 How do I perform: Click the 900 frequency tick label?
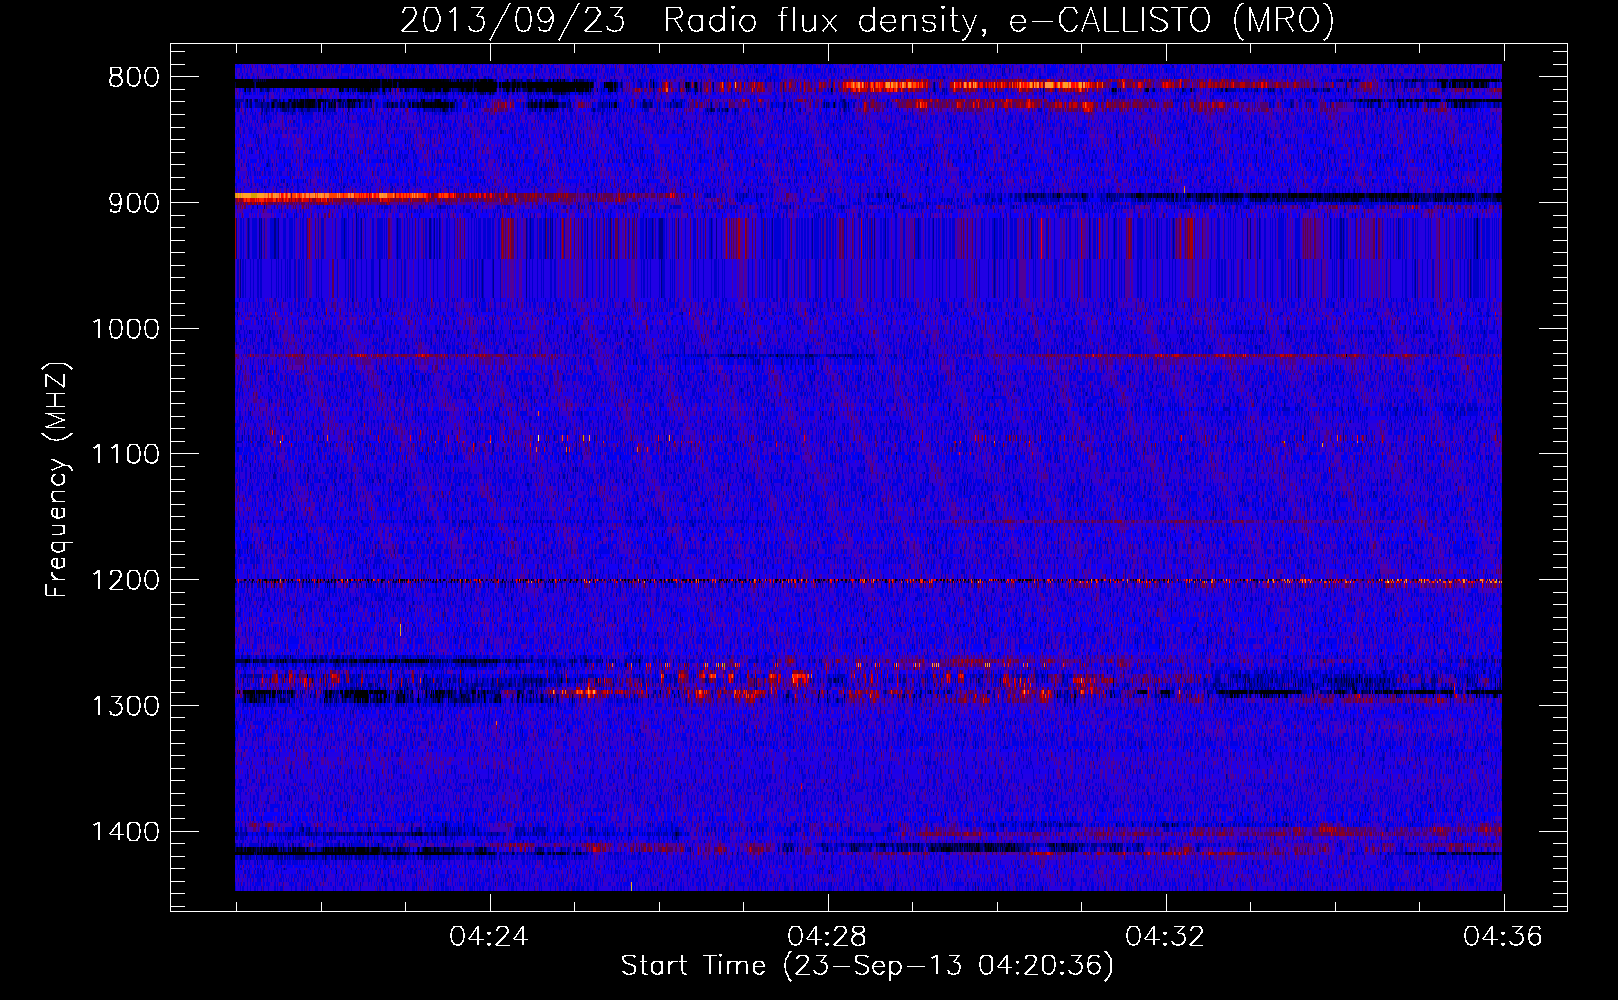(133, 203)
